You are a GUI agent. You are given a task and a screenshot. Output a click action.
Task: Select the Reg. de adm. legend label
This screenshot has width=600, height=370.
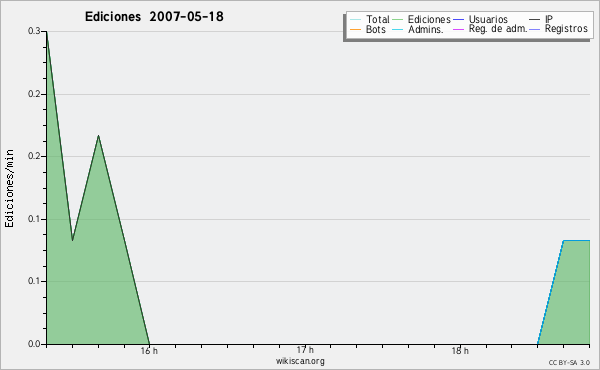[x=498, y=29]
